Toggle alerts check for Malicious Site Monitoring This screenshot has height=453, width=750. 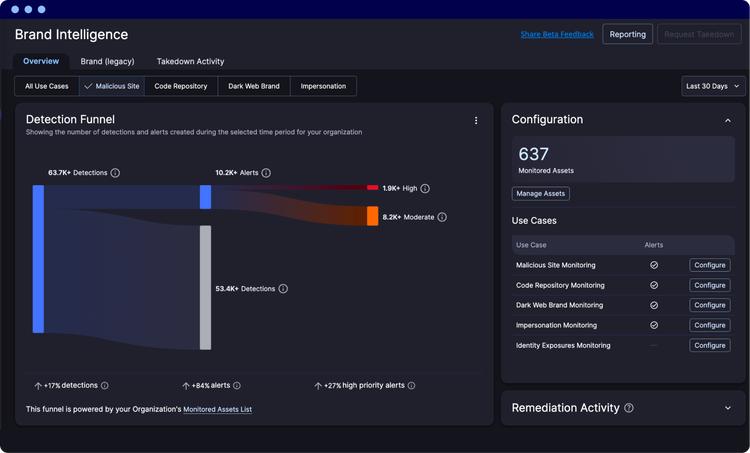click(654, 265)
